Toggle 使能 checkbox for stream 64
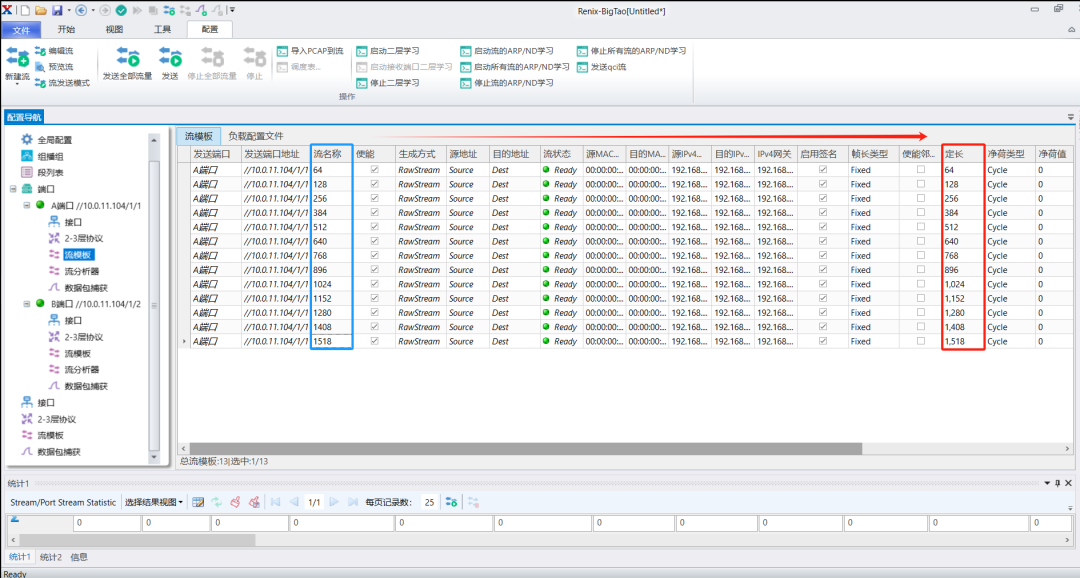Viewport: 1080px width, 578px height. click(x=375, y=170)
